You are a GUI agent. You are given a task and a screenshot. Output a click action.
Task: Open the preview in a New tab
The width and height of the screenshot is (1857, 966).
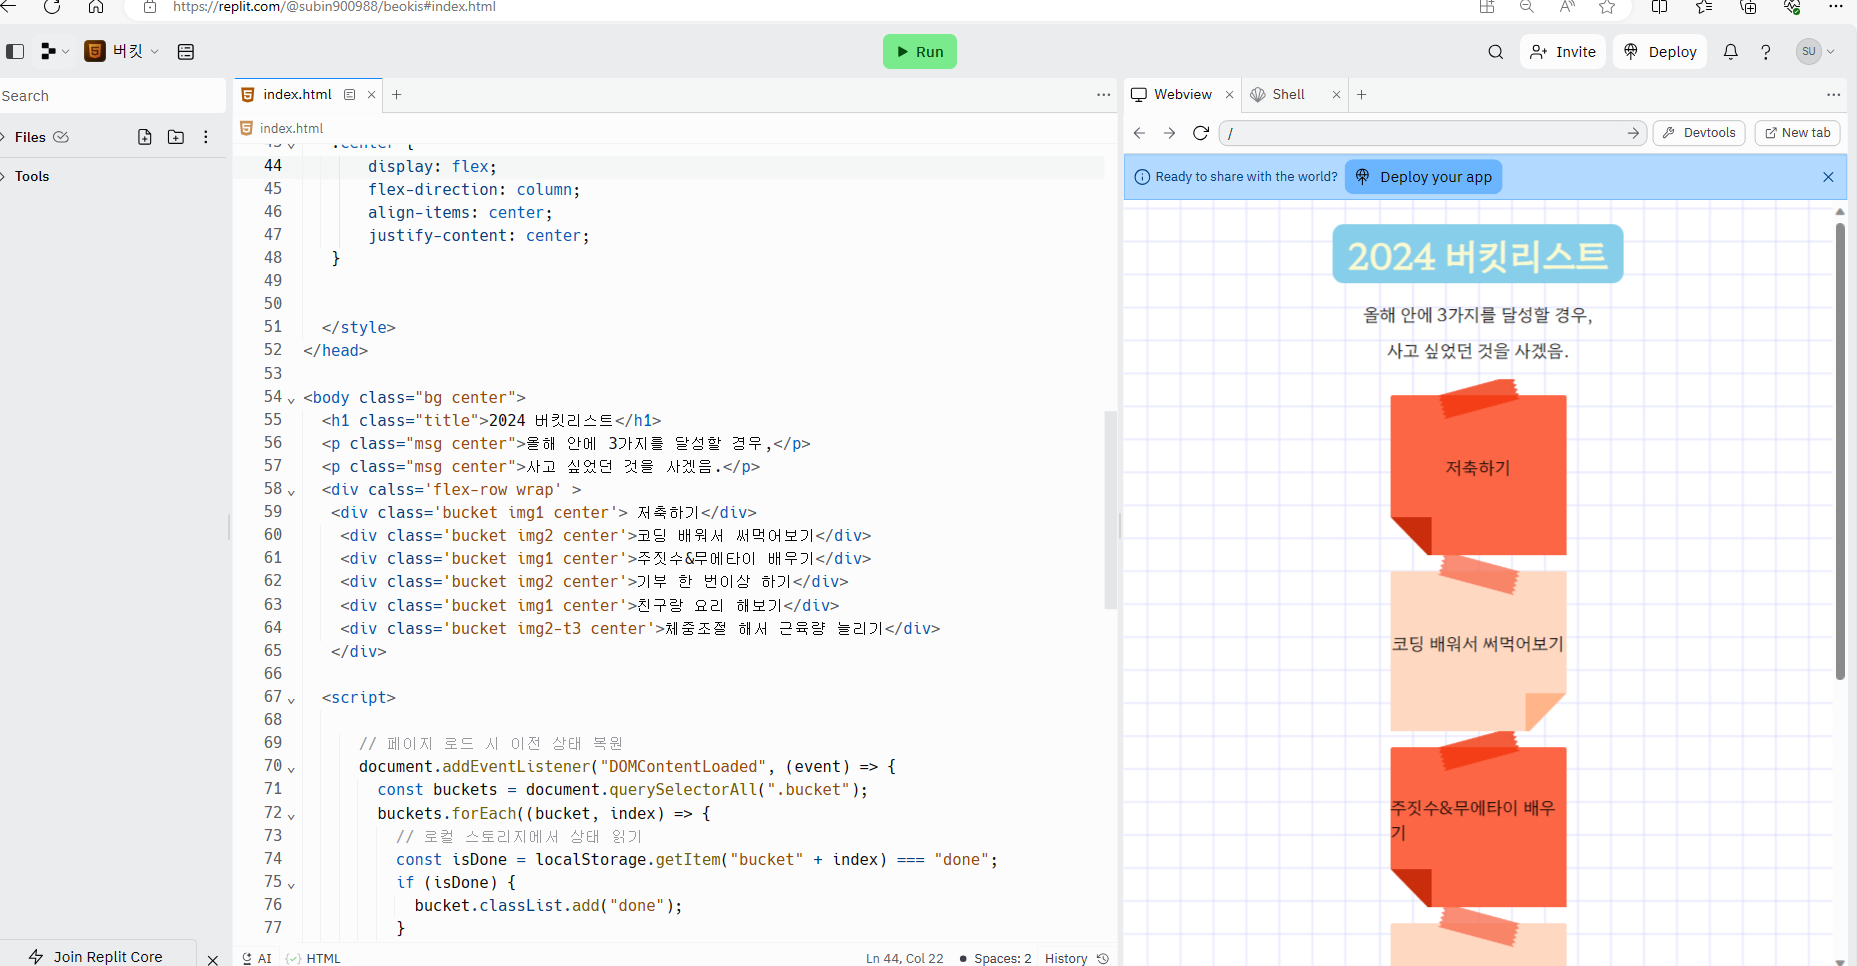[1798, 133]
